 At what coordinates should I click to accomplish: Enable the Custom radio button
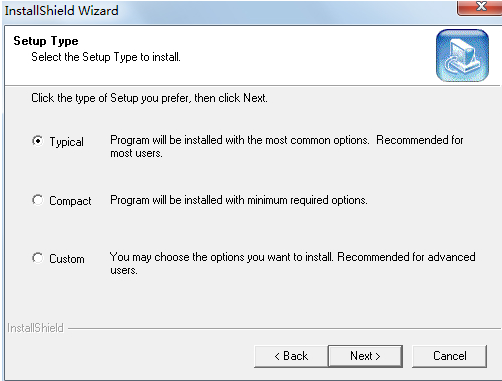(x=38, y=258)
